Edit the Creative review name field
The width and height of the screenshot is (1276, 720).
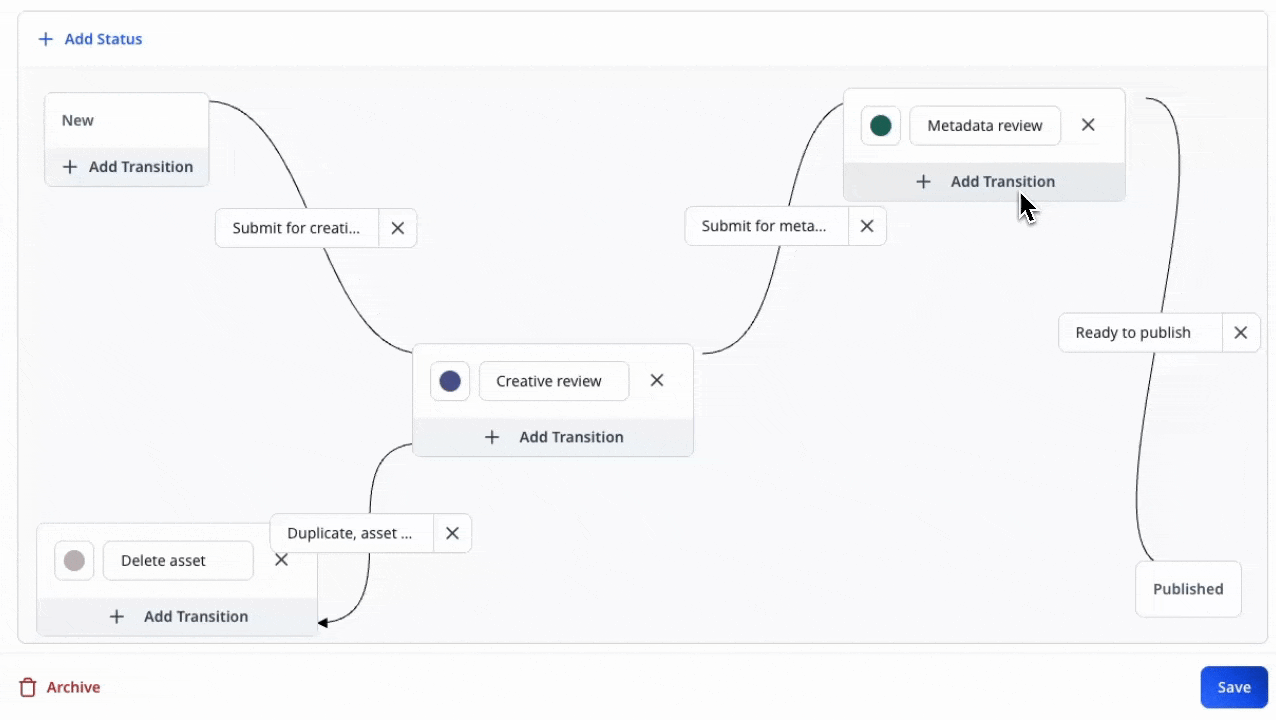click(x=553, y=381)
